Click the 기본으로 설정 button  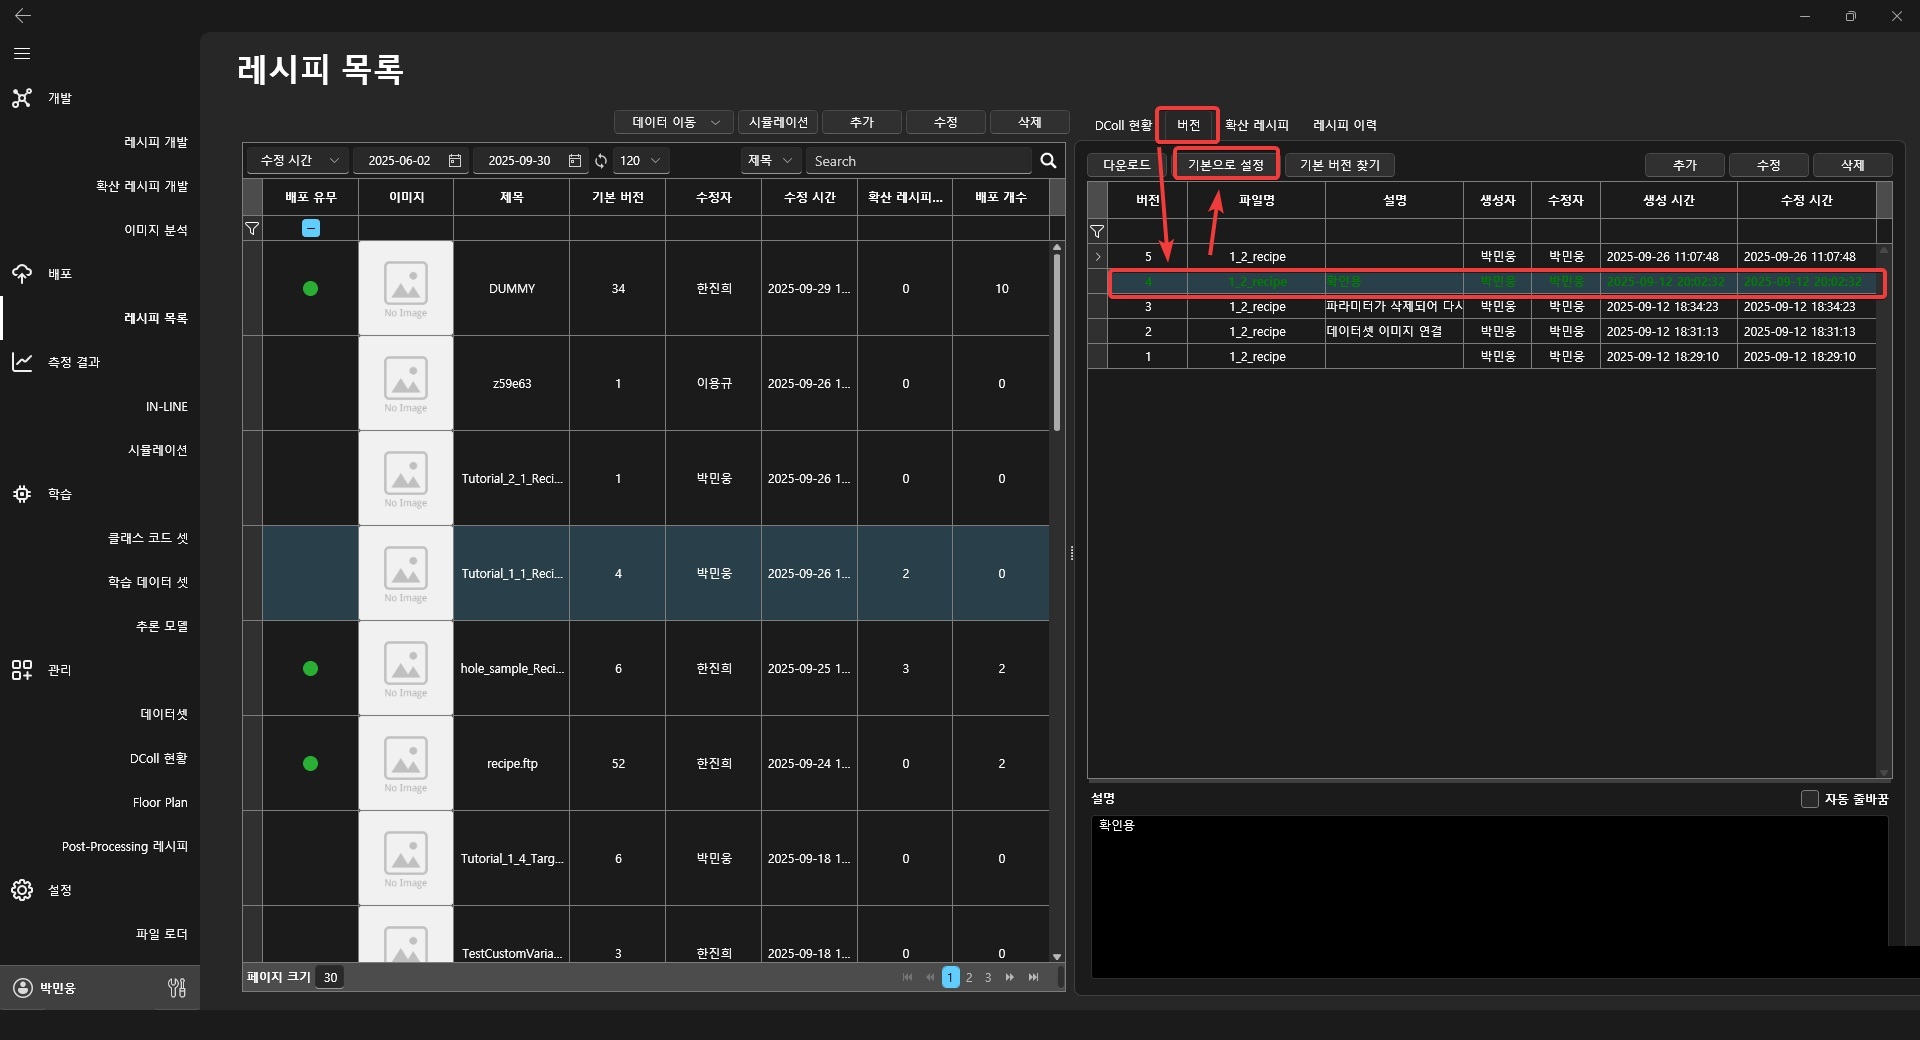[1225, 165]
